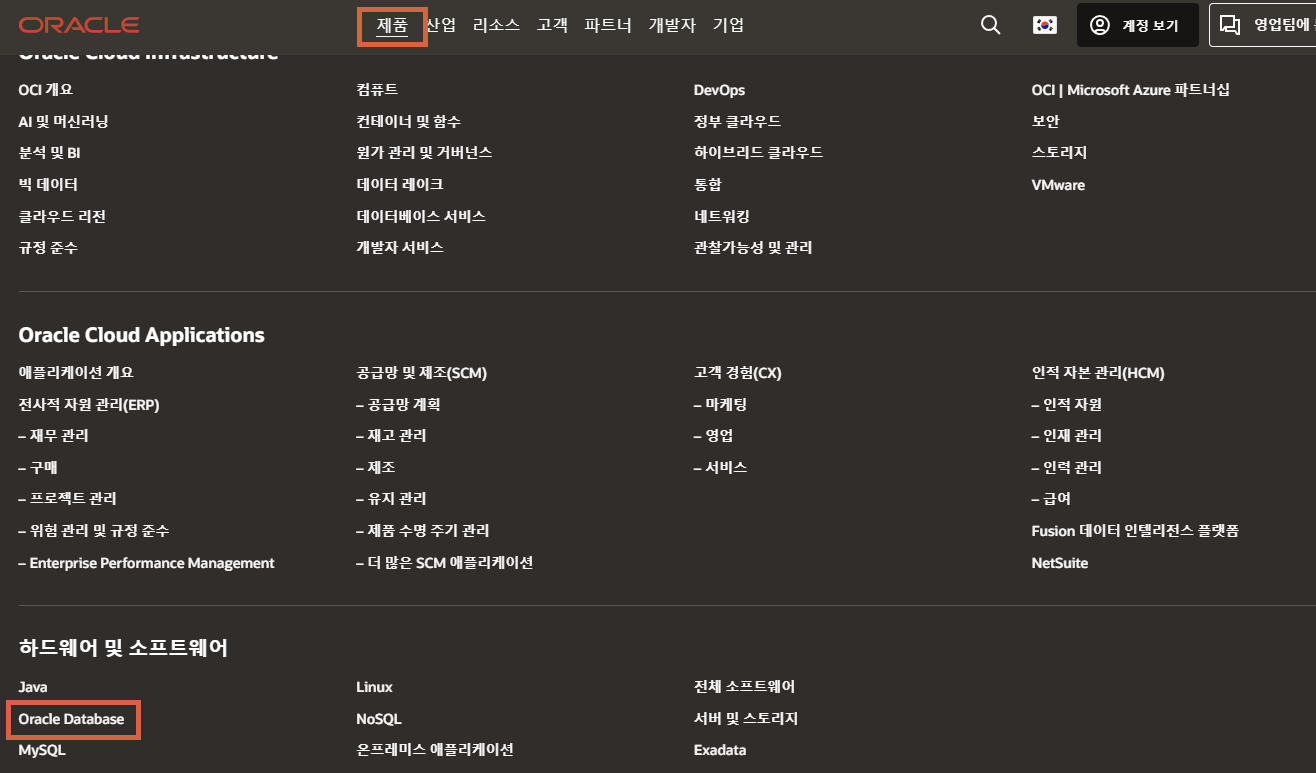Screen dimensions: 1316x773
Task: Click 데이터베이스 서비스 link
Action: point(421,216)
